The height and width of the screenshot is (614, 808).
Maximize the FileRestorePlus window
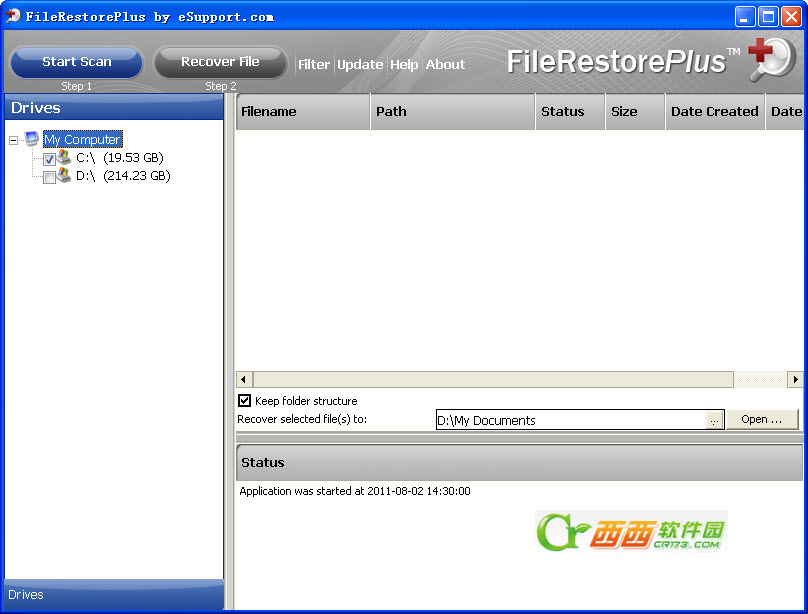pos(768,16)
